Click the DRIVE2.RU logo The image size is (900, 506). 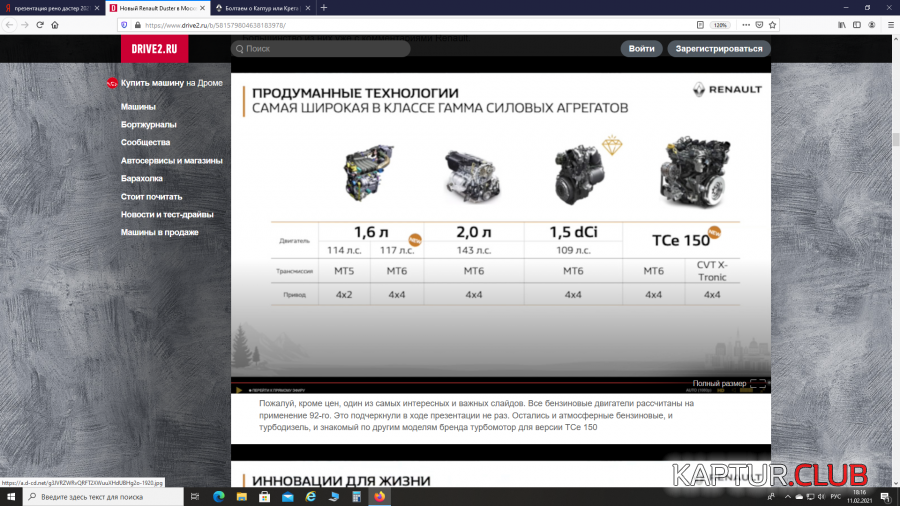[x=154, y=49]
